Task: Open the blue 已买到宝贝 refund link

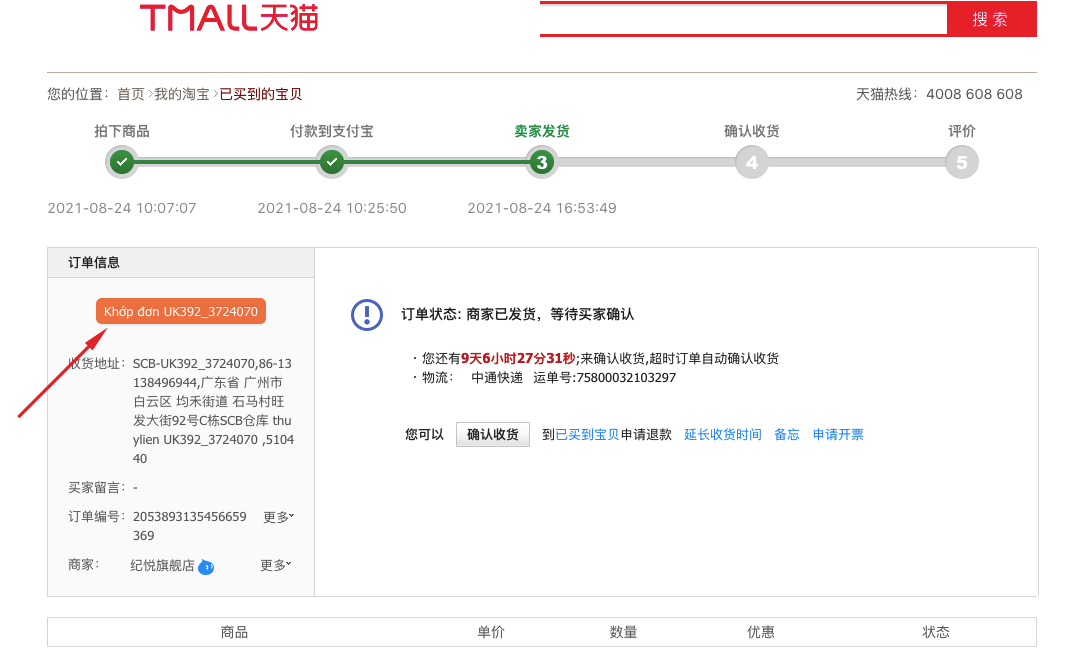Action: [587, 434]
